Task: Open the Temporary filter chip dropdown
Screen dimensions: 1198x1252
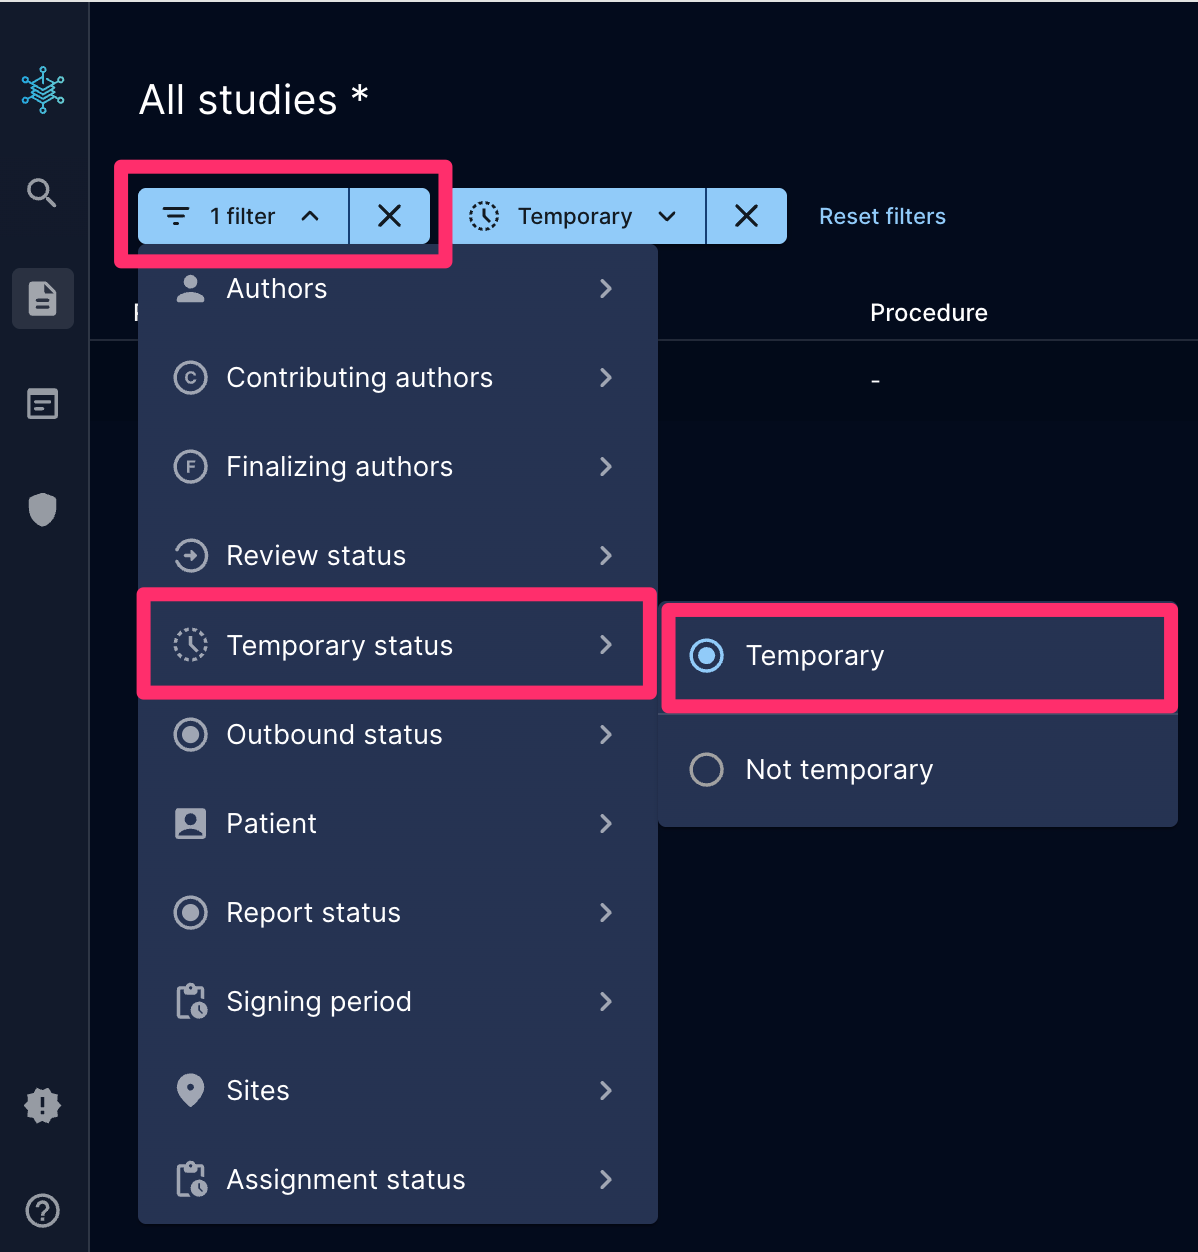Action: click(667, 216)
